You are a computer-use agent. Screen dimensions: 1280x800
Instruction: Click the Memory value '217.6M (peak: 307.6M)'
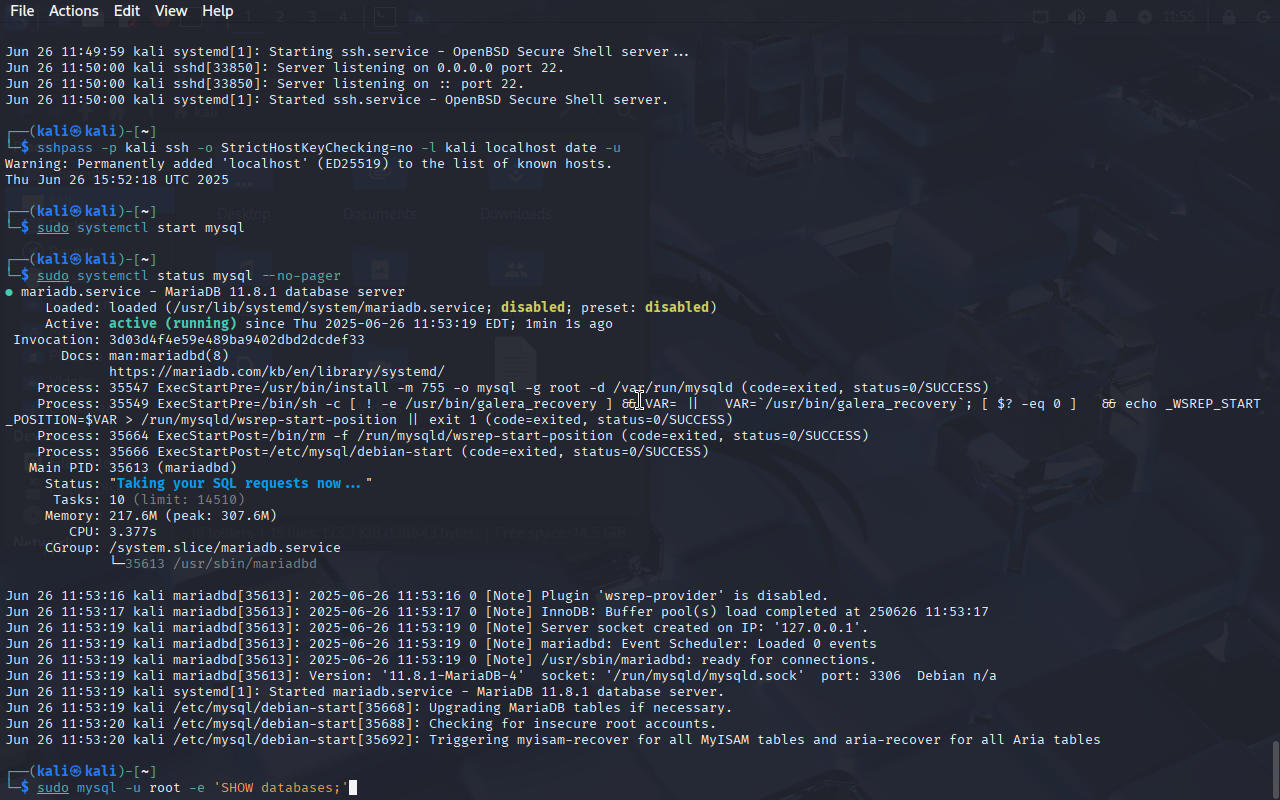tap(193, 516)
